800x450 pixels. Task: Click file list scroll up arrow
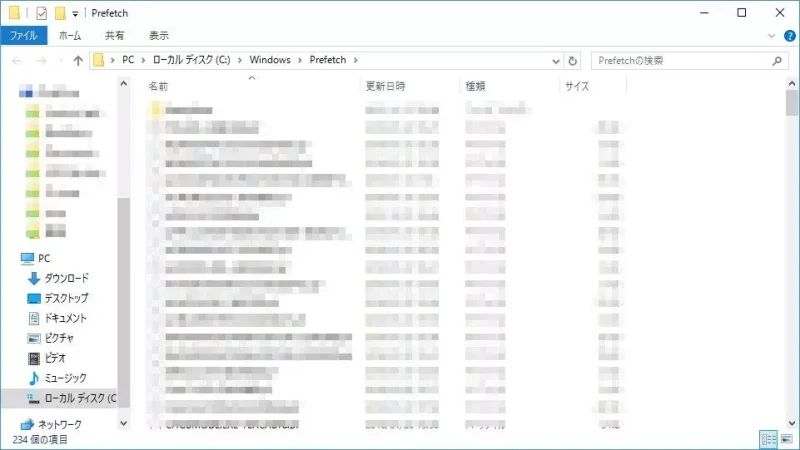coord(791,83)
